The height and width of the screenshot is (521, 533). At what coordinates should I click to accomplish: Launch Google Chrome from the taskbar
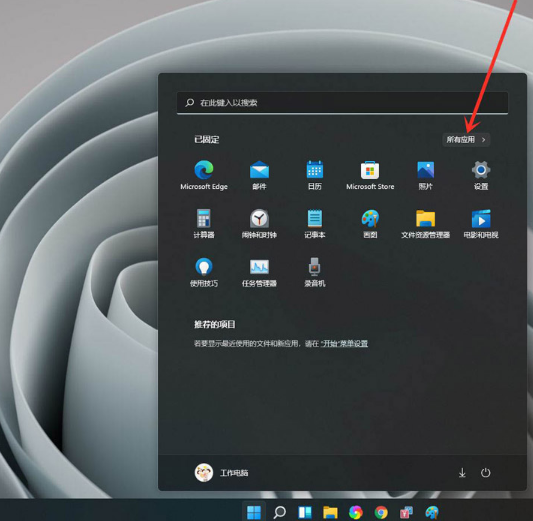pos(381,512)
